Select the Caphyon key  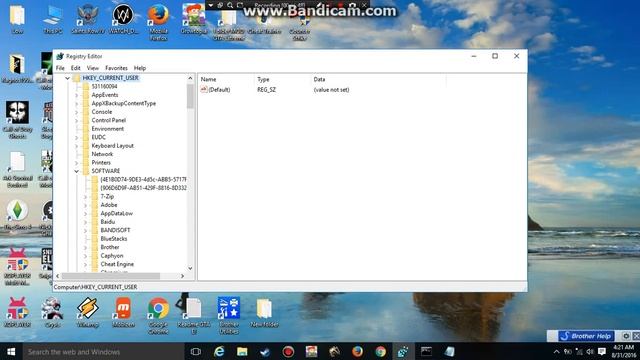tap(112, 256)
